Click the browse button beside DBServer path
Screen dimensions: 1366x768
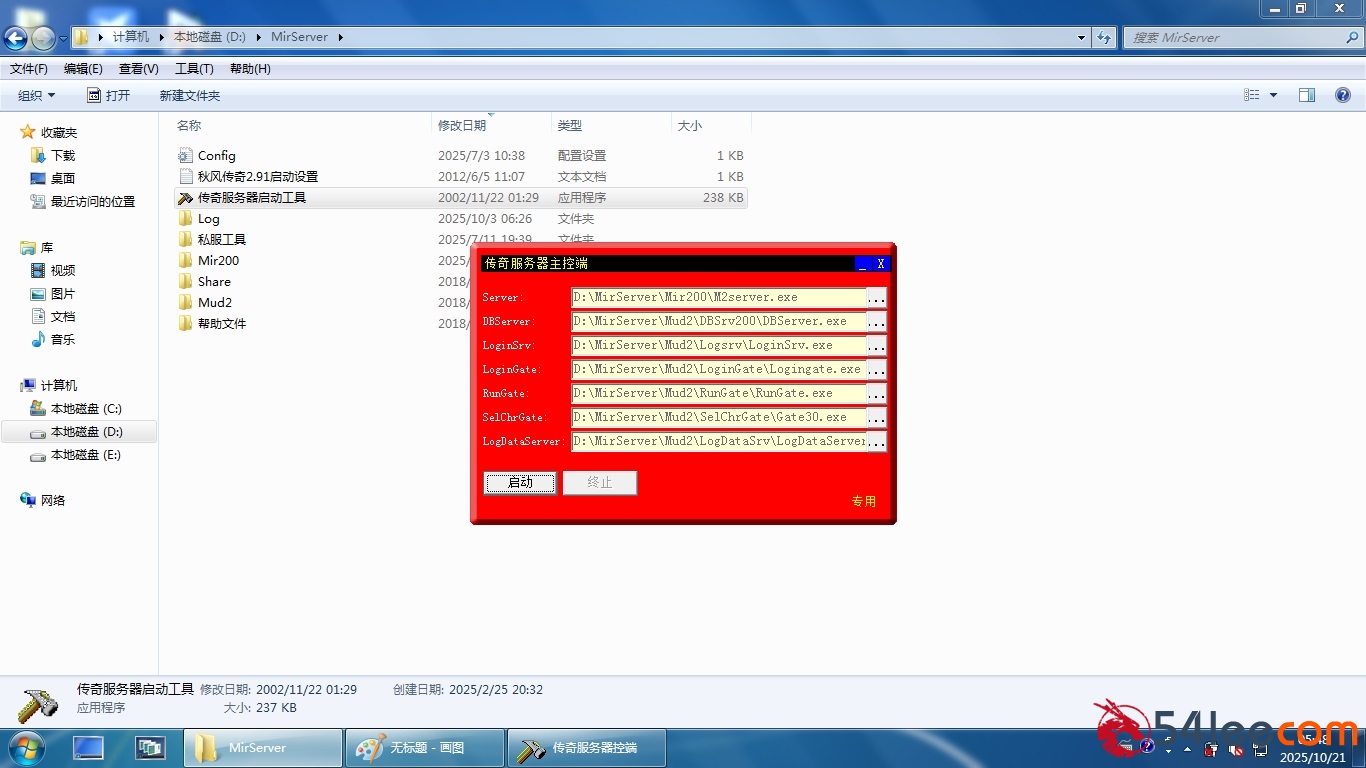876,322
